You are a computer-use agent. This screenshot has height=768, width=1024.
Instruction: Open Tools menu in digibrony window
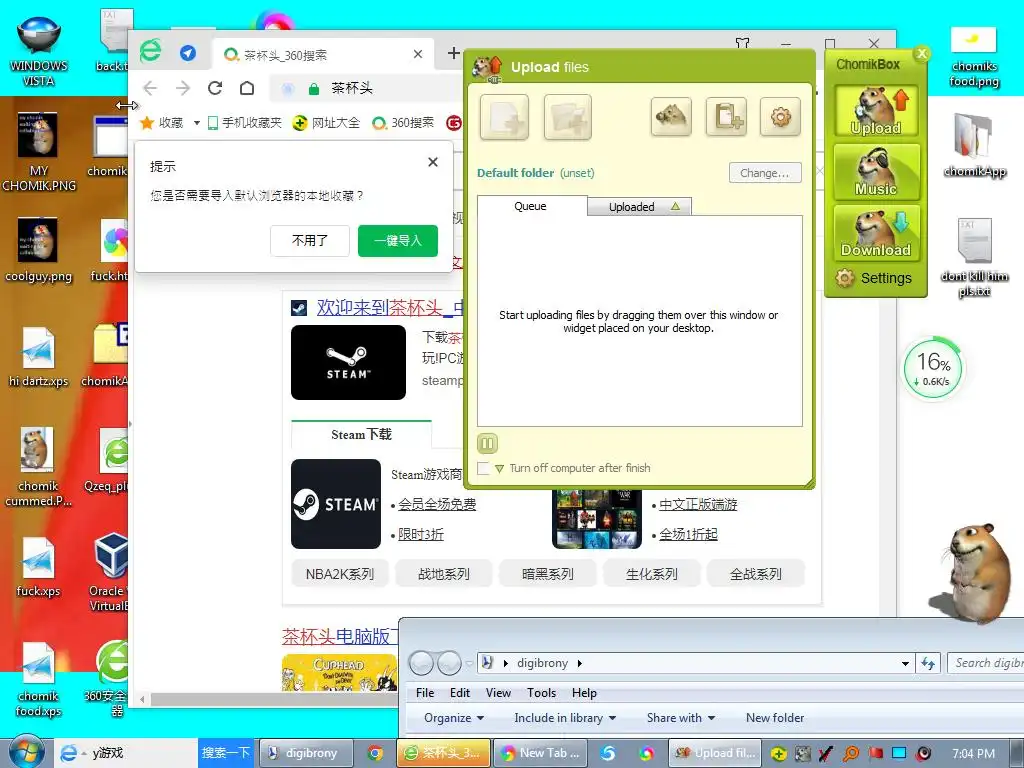(541, 693)
